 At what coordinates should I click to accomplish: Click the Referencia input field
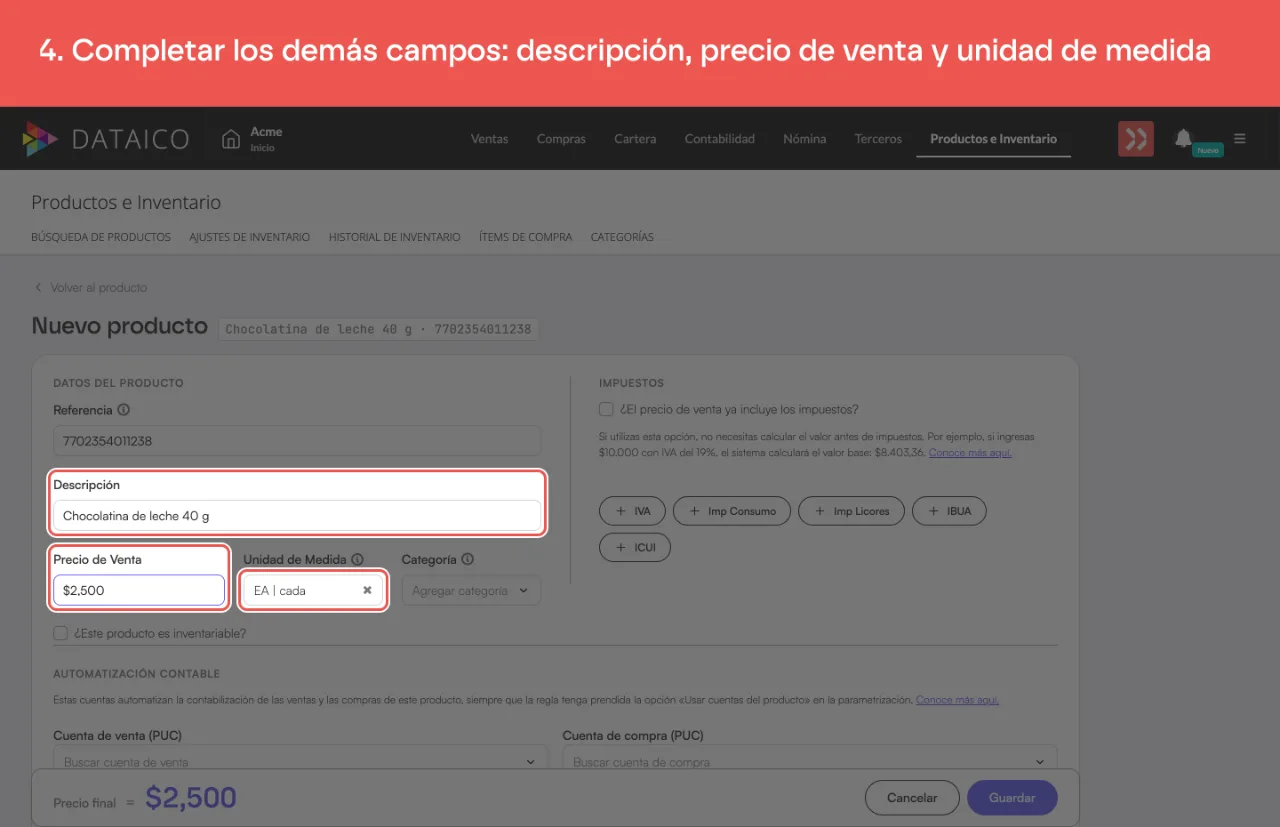(297, 441)
